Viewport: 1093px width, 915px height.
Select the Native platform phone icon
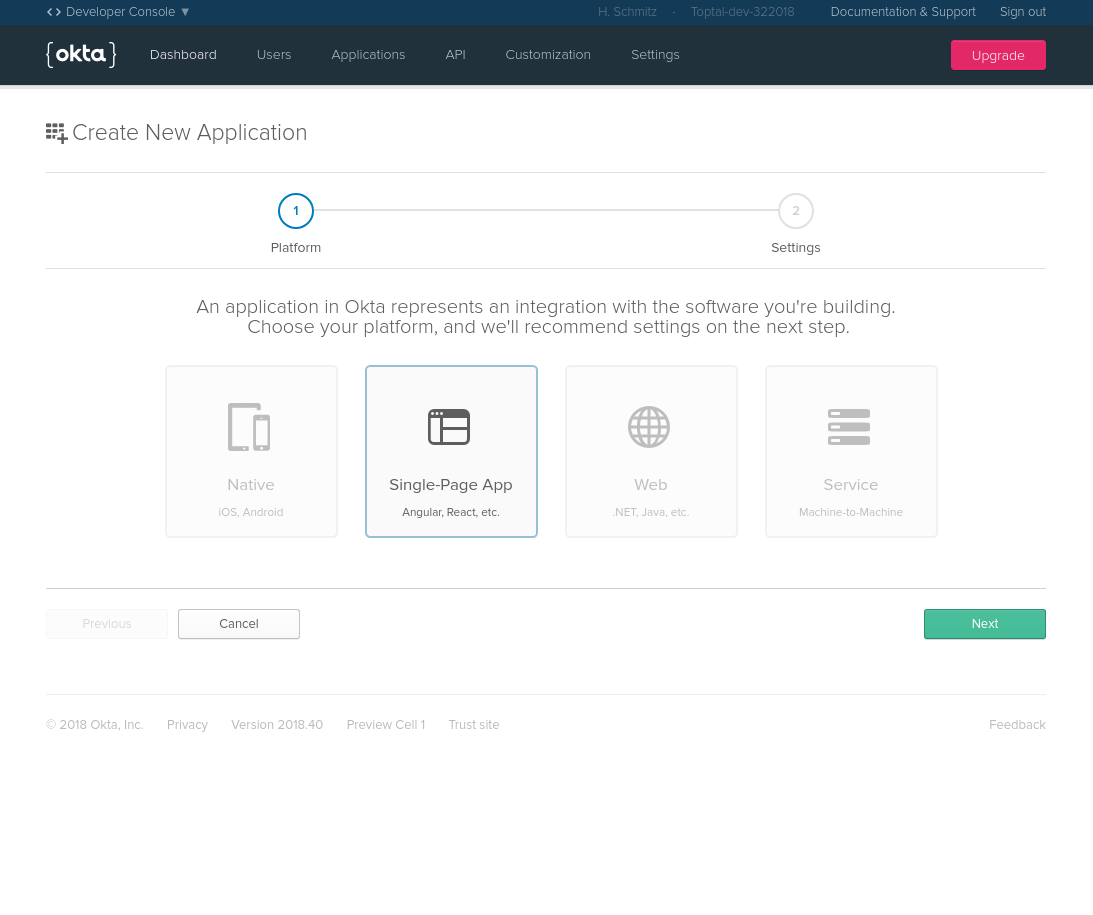click(249, 427)
